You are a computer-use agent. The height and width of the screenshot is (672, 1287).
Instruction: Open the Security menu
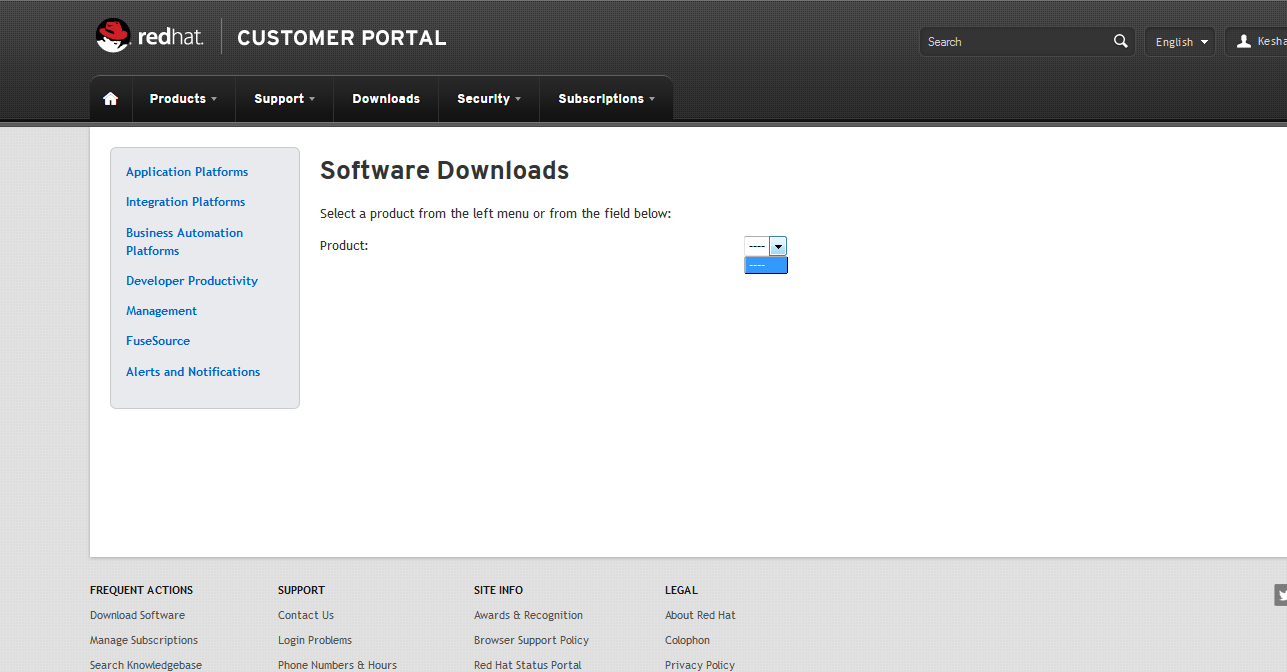[489, 99]
